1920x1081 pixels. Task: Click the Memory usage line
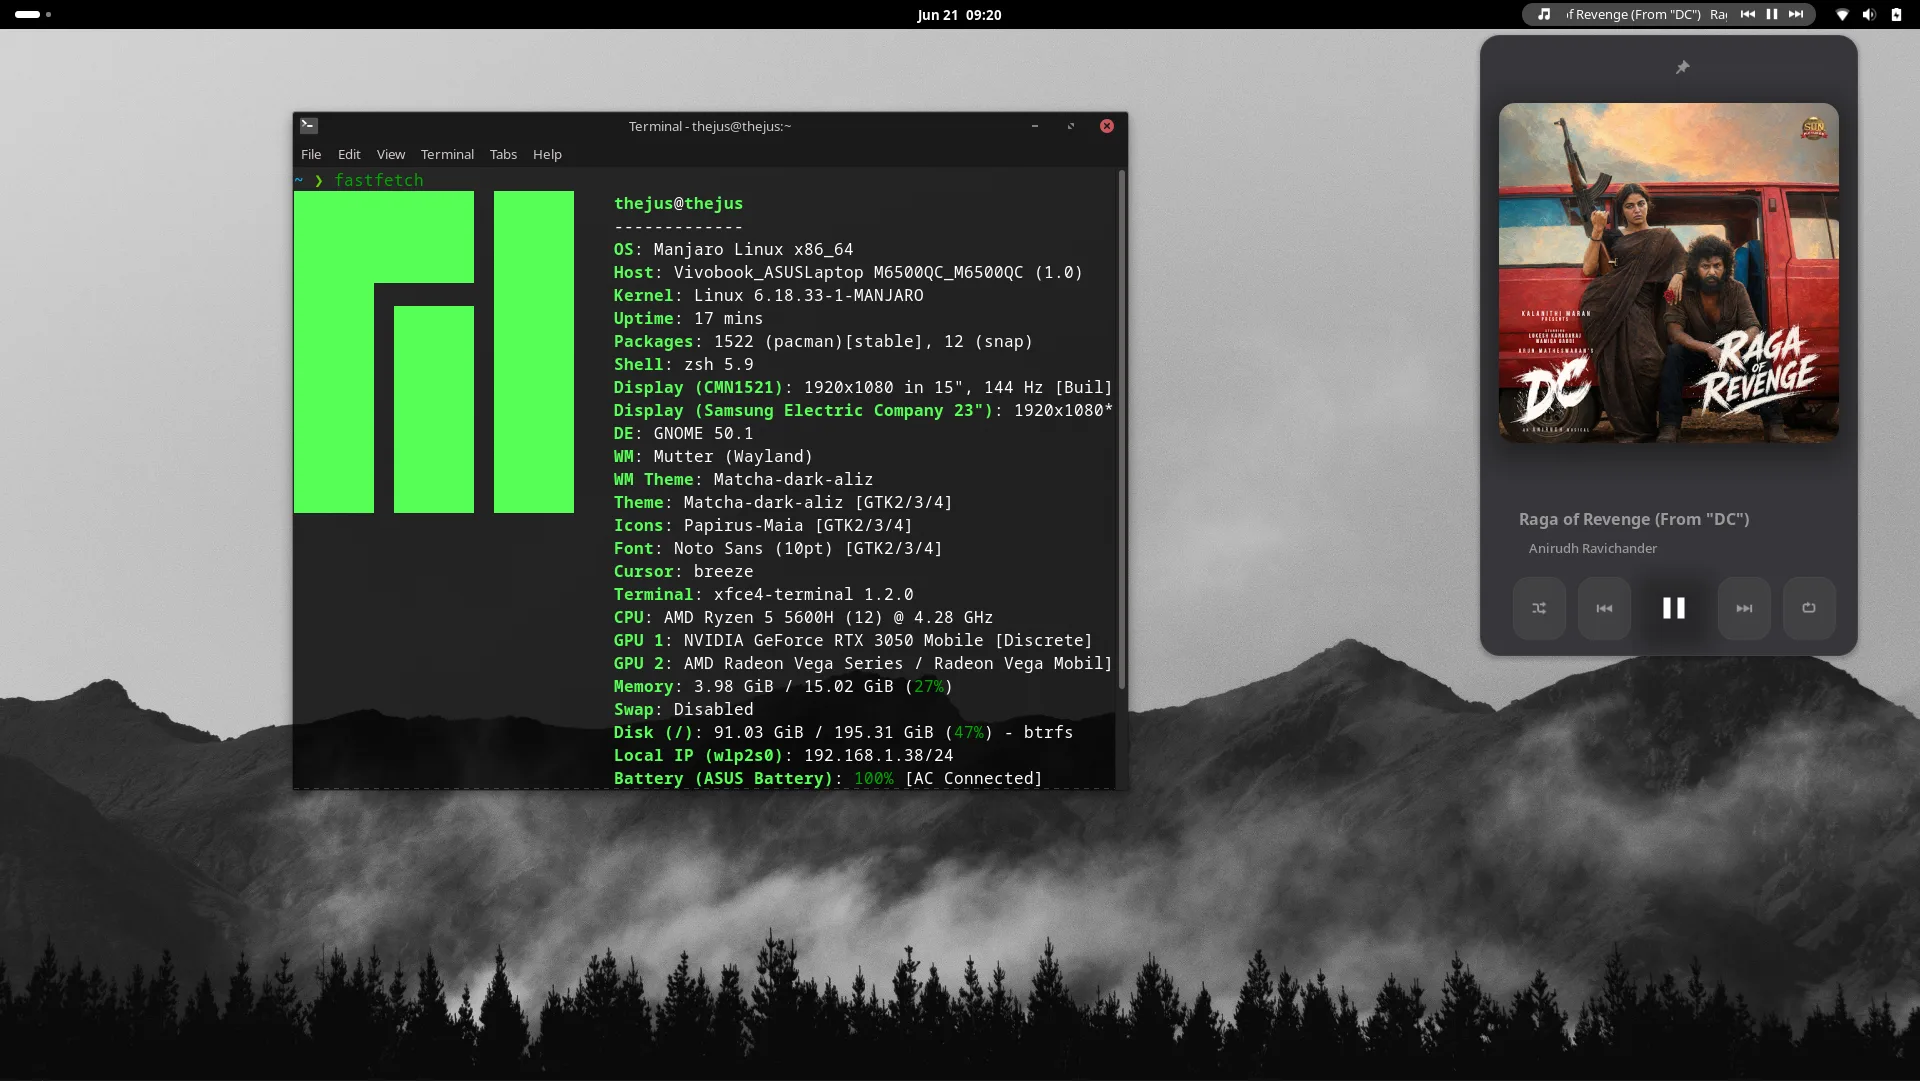coord(784,686)
